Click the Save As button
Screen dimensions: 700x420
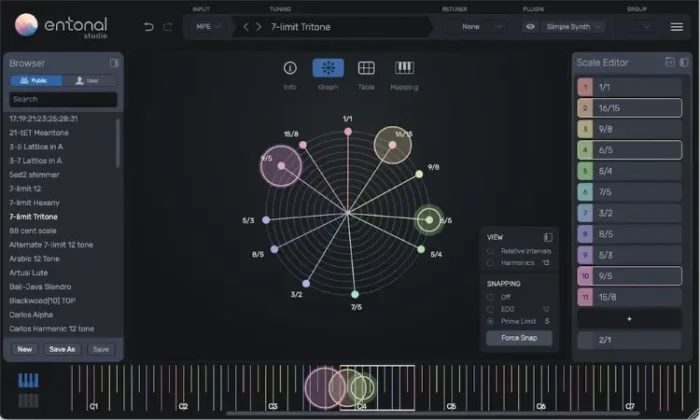62,349
